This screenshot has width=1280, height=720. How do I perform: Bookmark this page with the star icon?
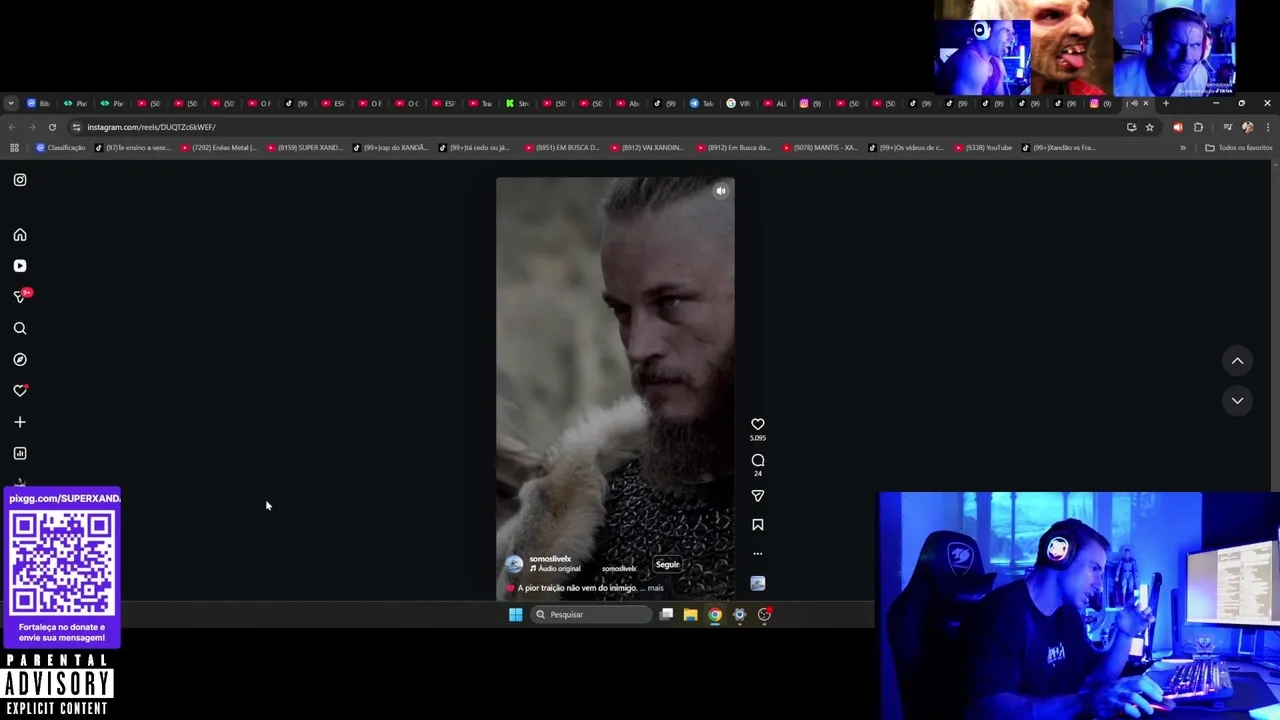[x=1150, y=127]
